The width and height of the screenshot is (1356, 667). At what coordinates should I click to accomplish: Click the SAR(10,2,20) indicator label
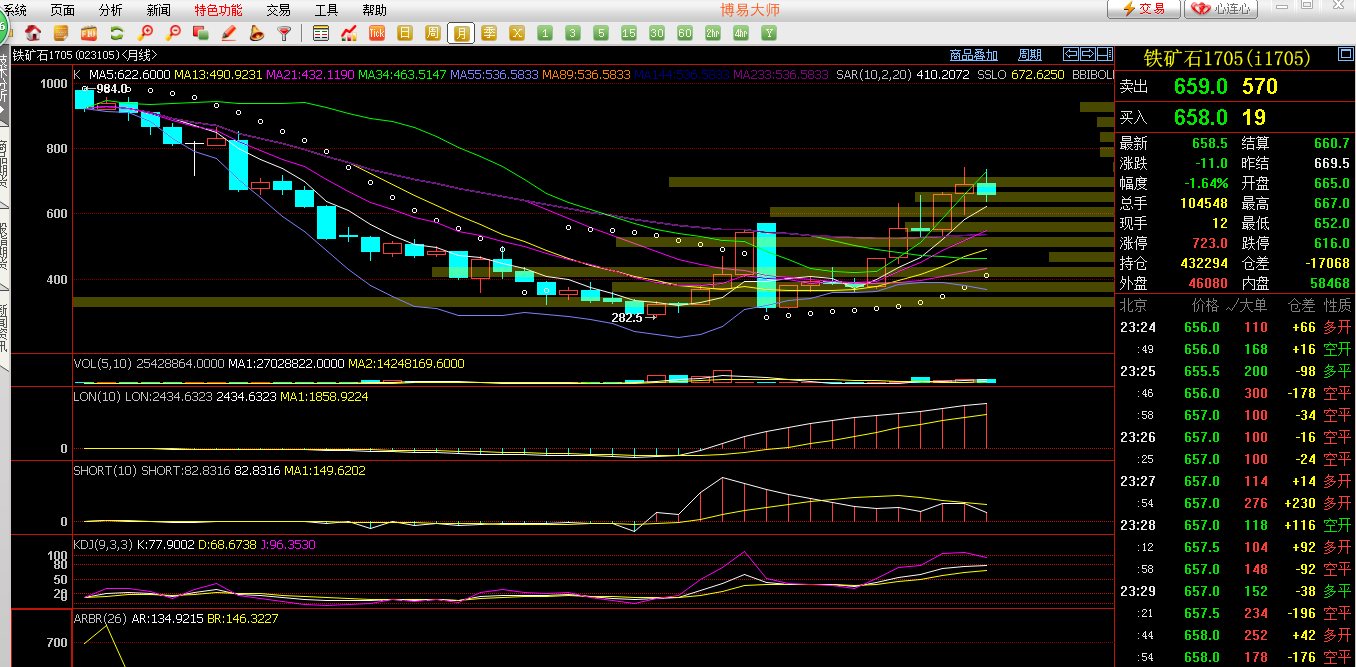pos(874,74)
